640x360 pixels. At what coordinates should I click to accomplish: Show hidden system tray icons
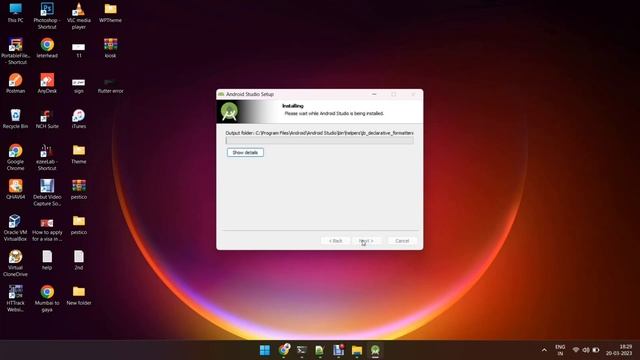(x=544, y=350)
